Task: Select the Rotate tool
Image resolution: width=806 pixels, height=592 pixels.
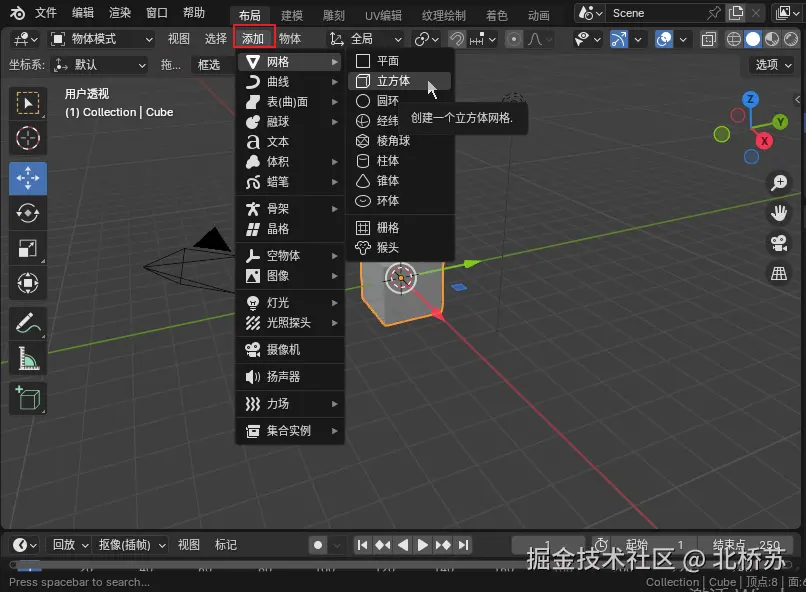Action: (28, 213)
